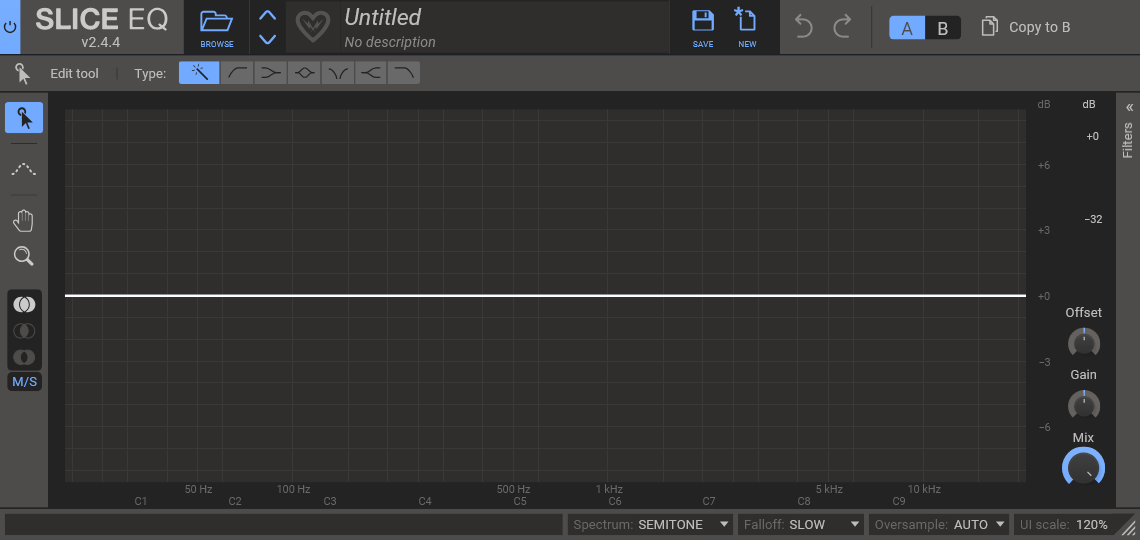Image resolution: width=1140 pixels, height=540 pixels.
Task: Click the Copy to B button
Action: [x=1026, y=27]
